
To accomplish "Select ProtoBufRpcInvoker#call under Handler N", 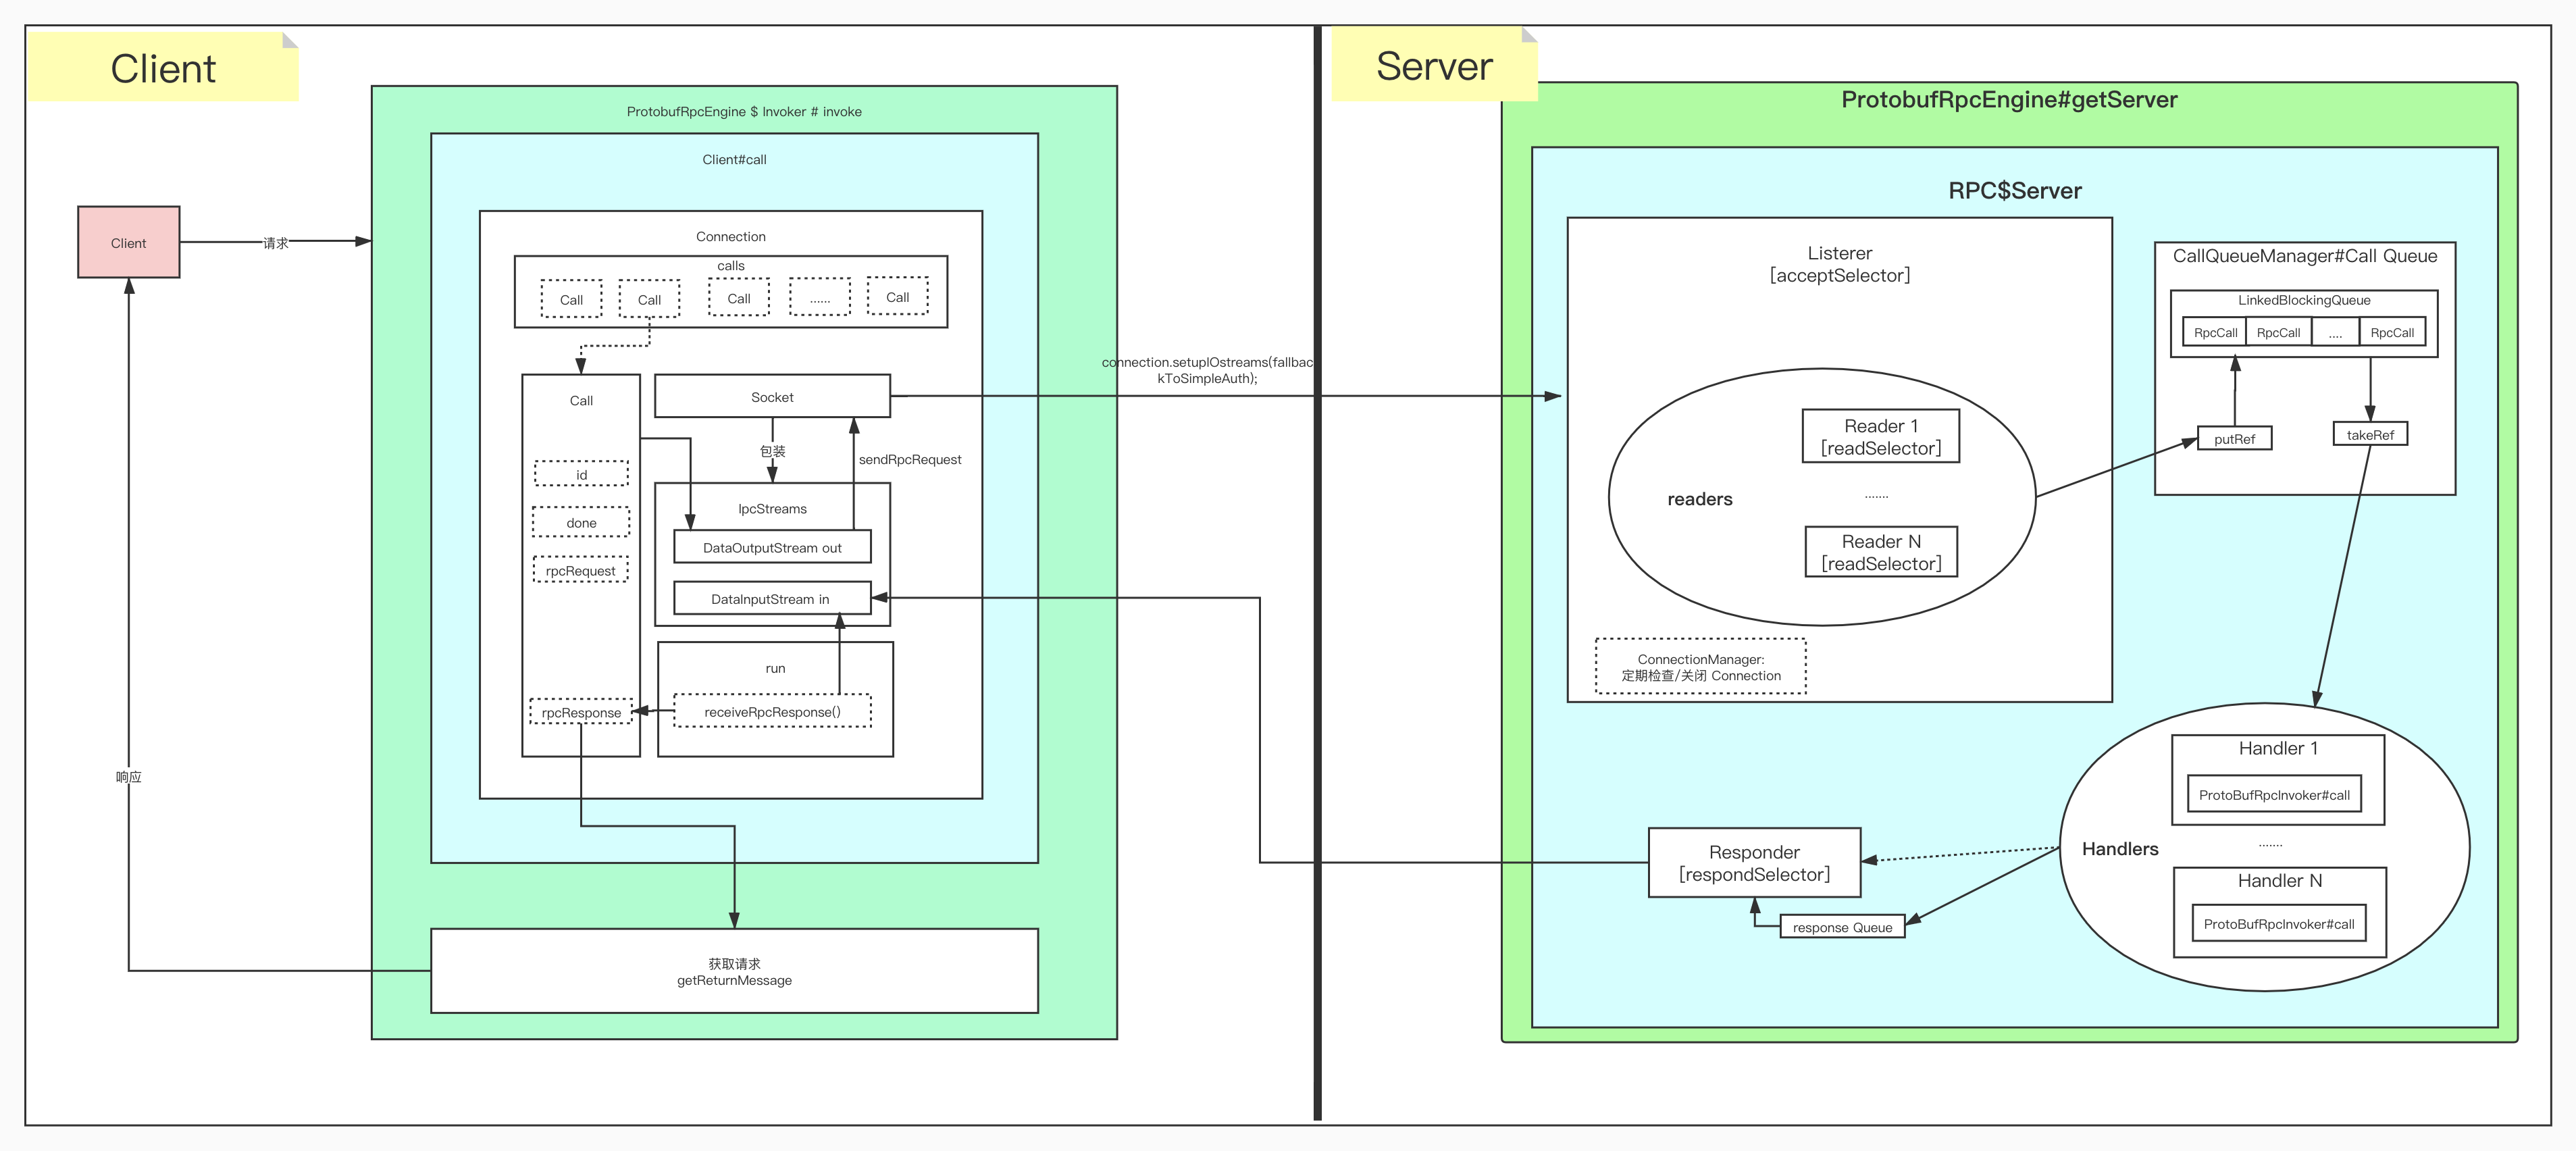I will 2278,924.
